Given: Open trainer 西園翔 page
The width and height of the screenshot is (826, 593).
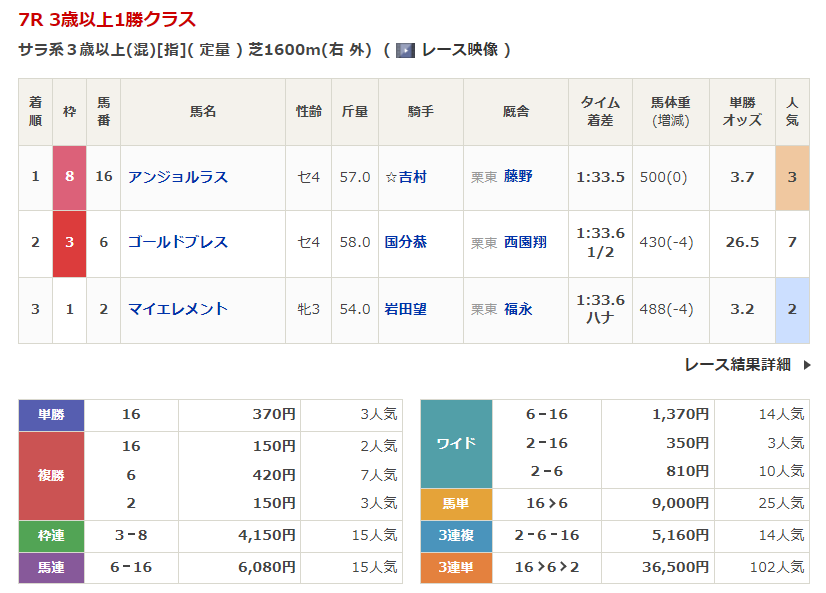Looking at the screenshot, I should point(525,242).
